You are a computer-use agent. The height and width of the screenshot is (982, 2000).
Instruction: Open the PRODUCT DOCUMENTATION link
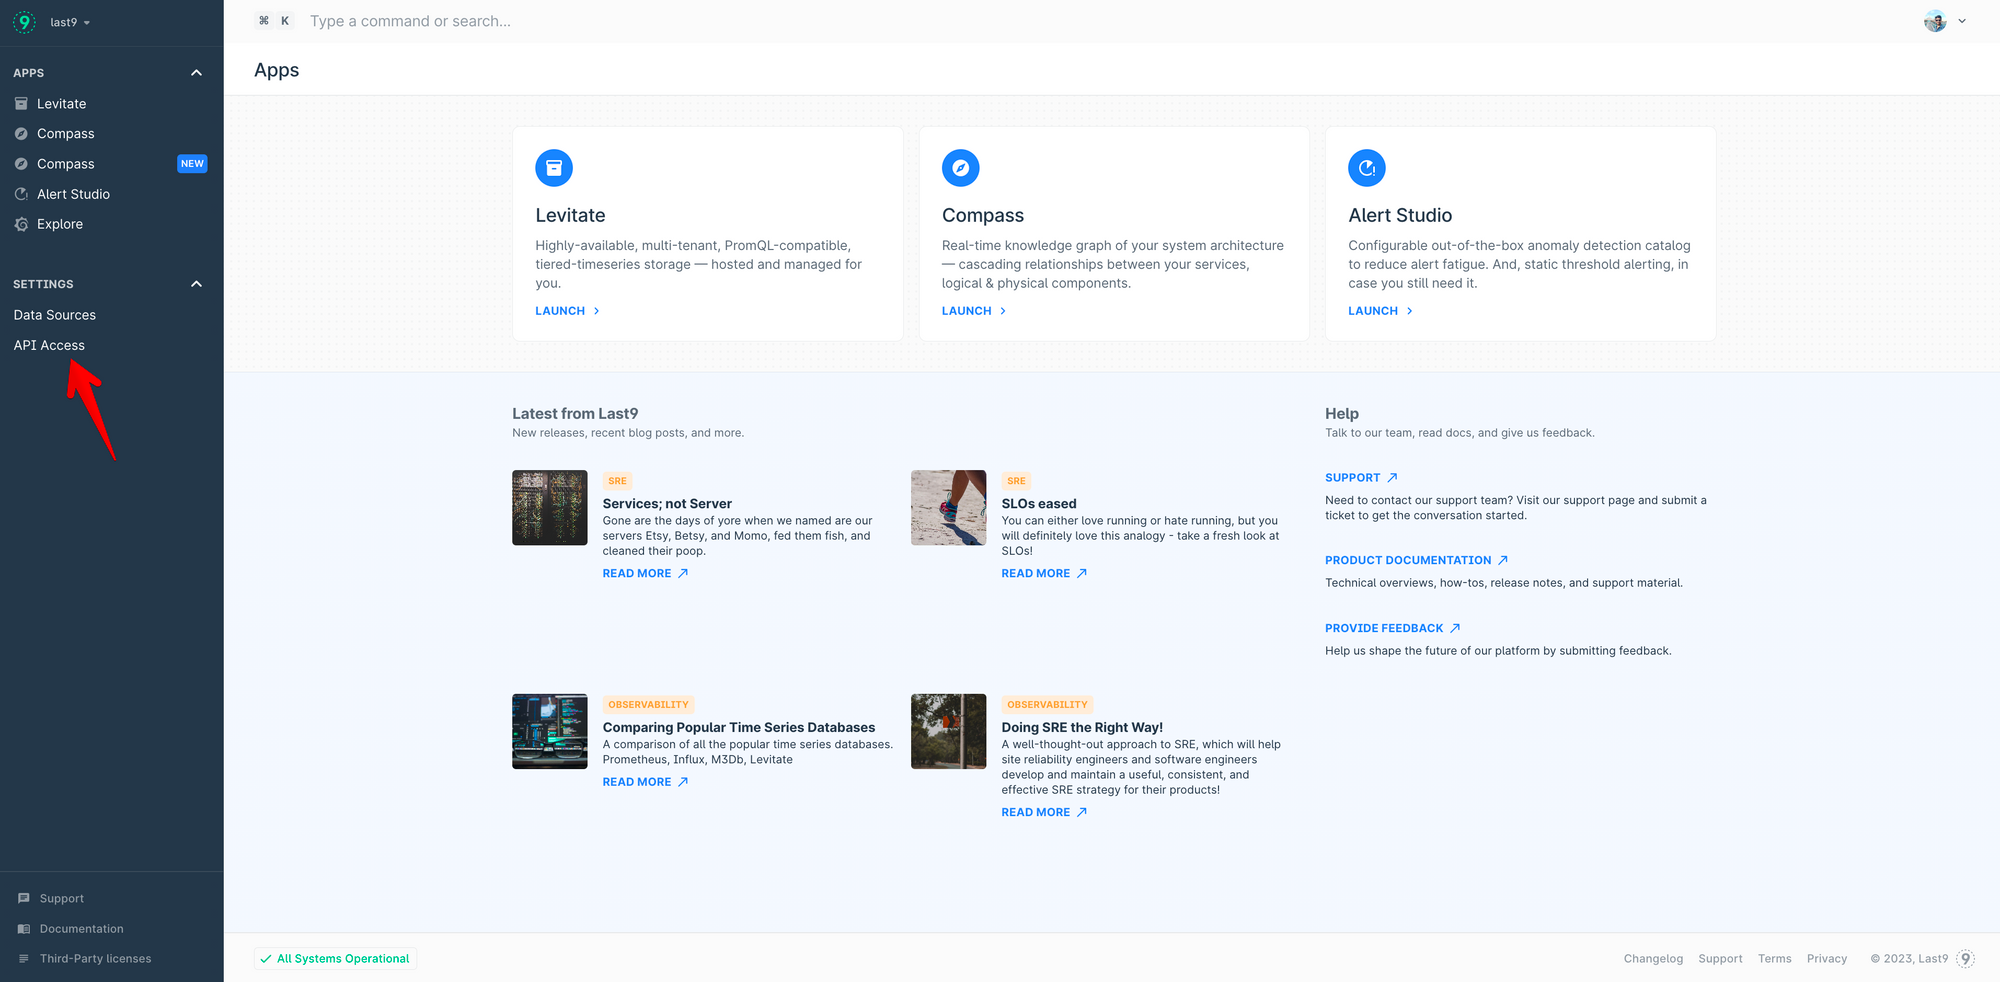pyautogui.click(x=1416, y=561)
